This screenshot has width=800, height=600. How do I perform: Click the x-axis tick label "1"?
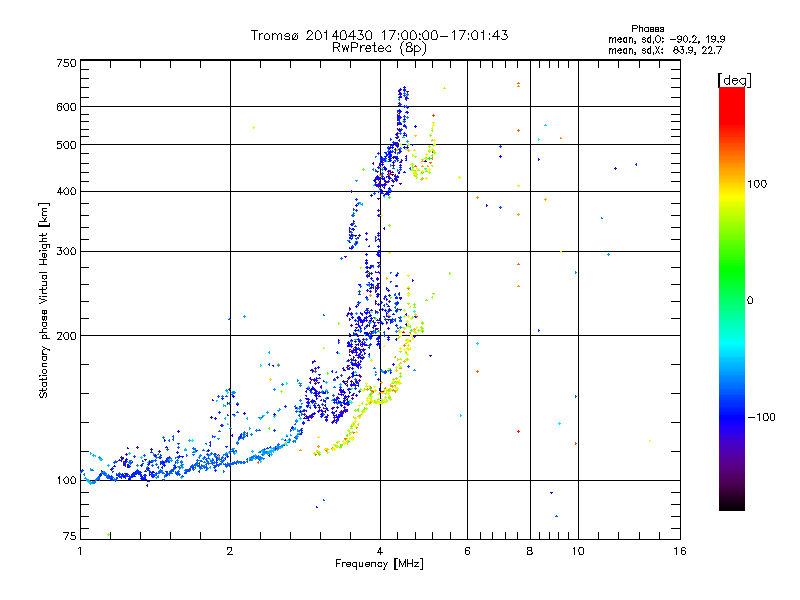click(80, 551)
